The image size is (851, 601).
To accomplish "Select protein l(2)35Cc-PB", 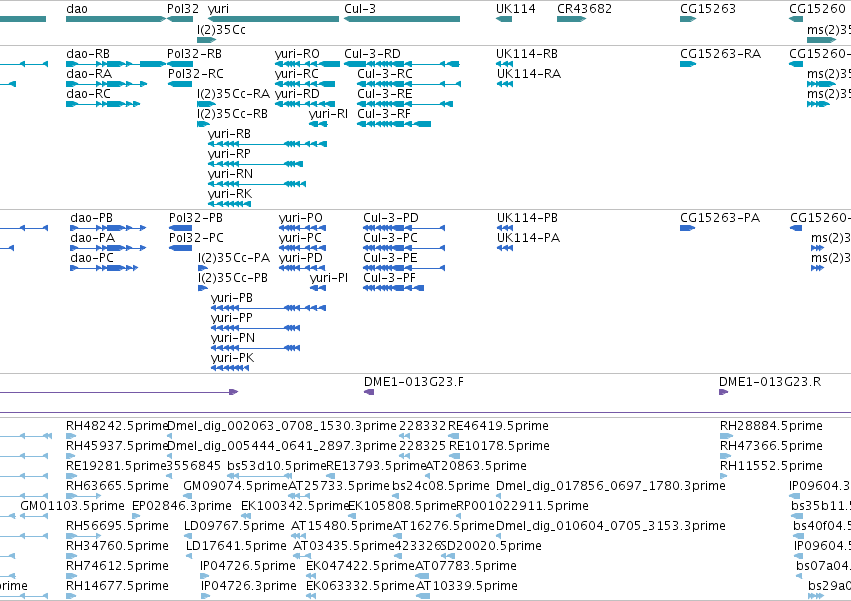I will click(233, 278).
